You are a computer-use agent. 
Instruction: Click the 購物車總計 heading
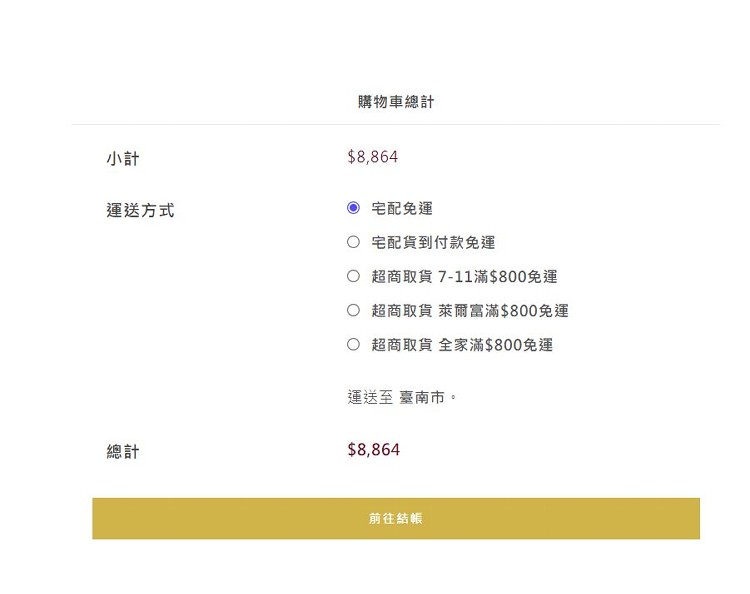(x=396, y=102)
